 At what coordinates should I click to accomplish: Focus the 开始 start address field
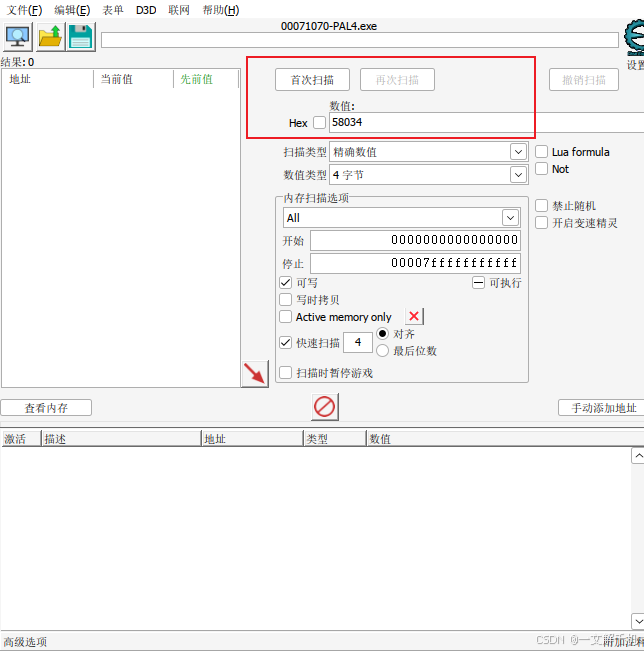coord(415,240)
